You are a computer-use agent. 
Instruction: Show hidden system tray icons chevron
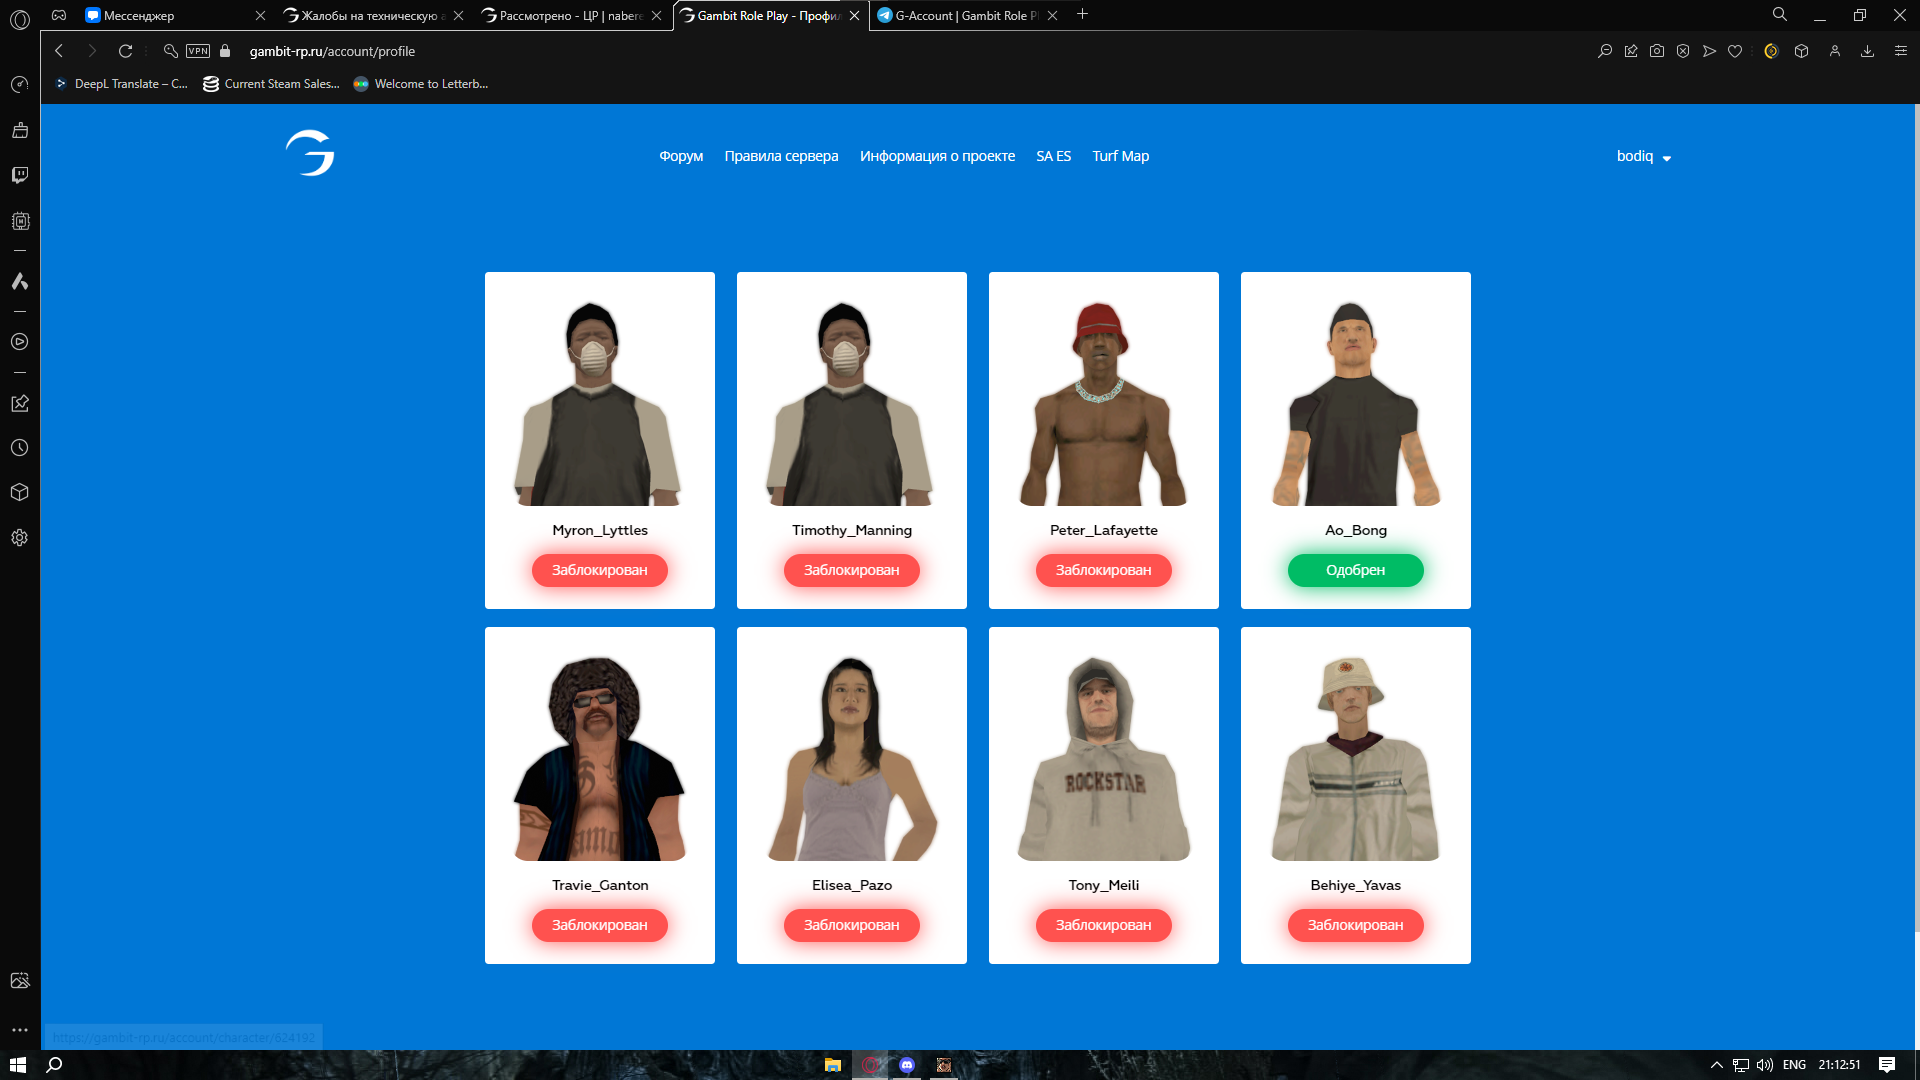click(x=1716, y=1065)
